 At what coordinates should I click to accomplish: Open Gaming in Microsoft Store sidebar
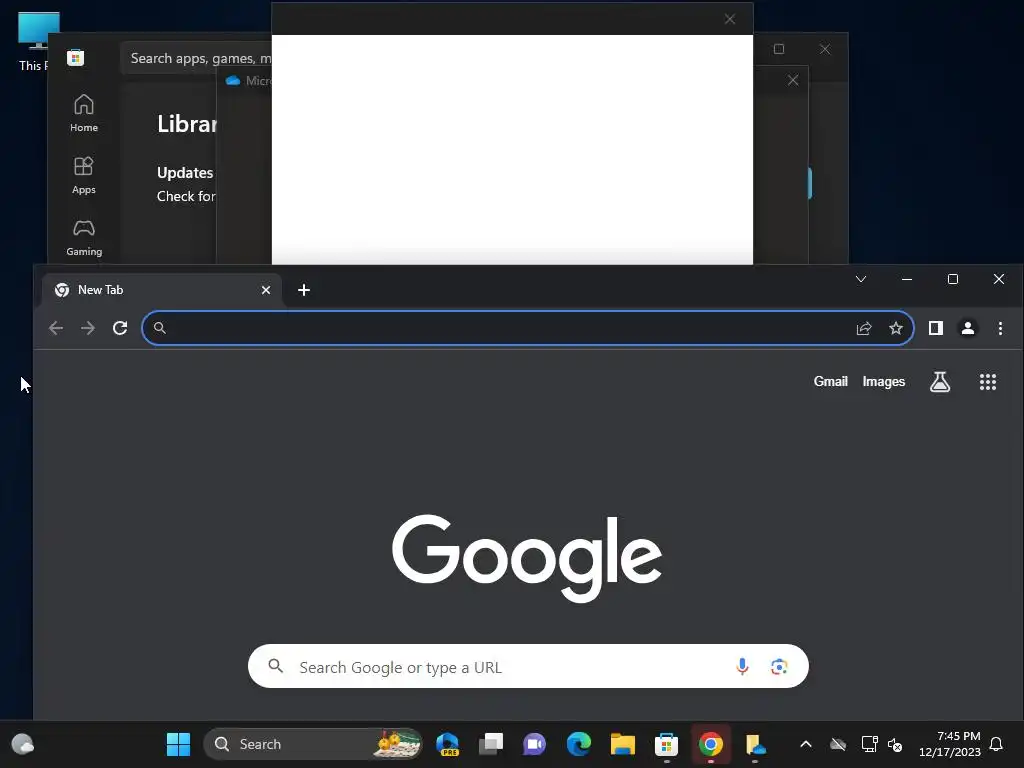(84, 238)
